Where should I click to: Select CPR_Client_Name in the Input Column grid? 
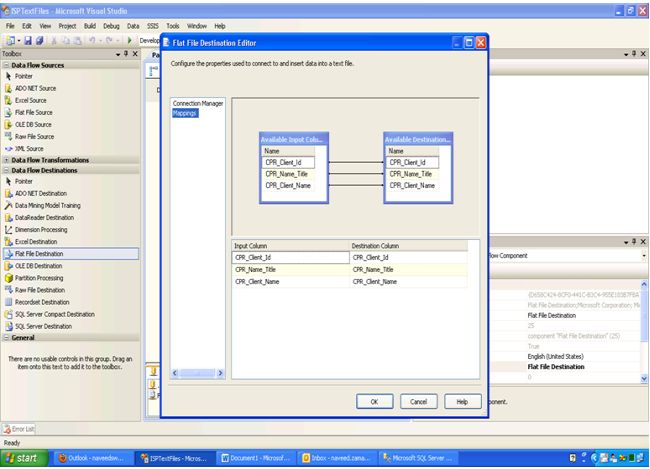[x=290, y=282]
